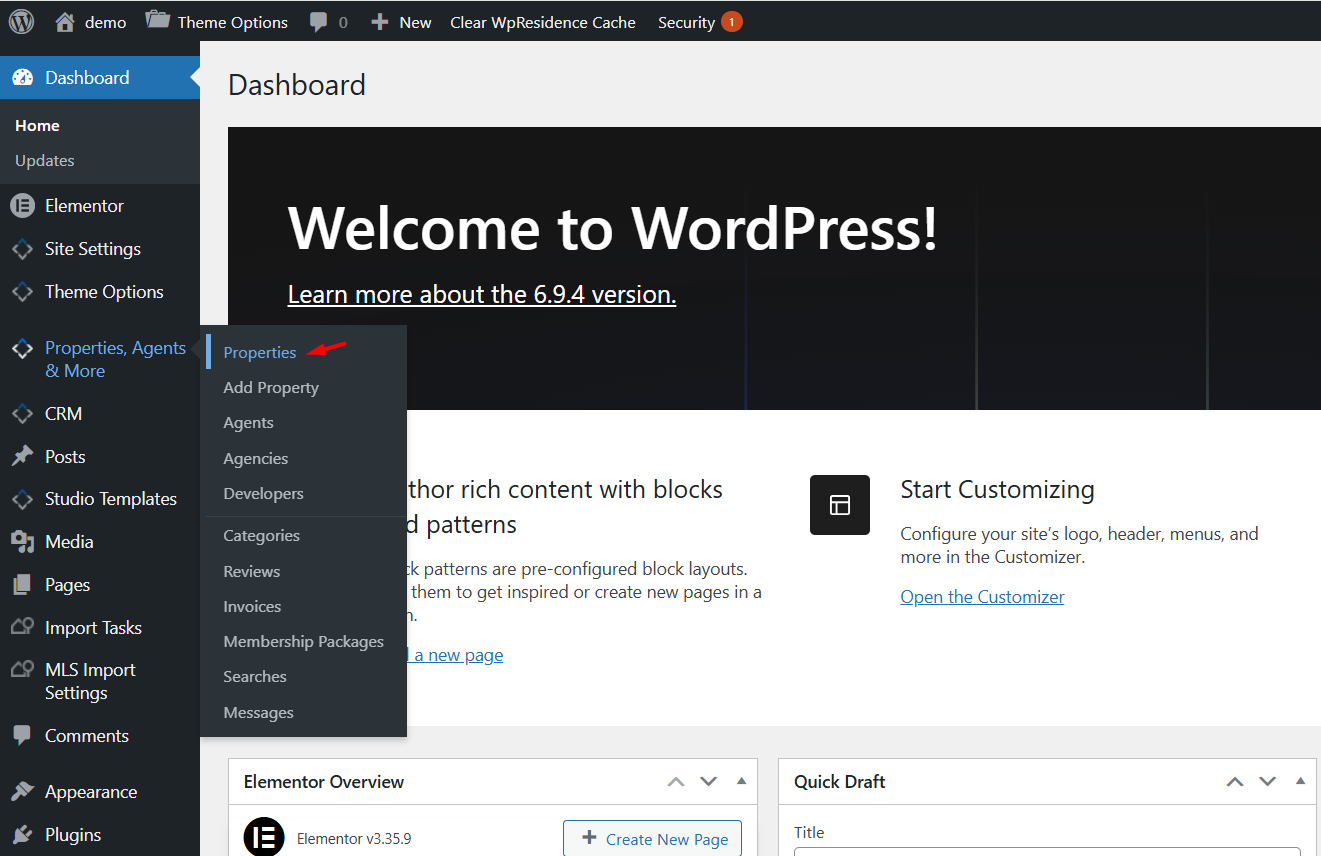Follow the Learn more about 6.9.4 link

(x=482, y=295)
